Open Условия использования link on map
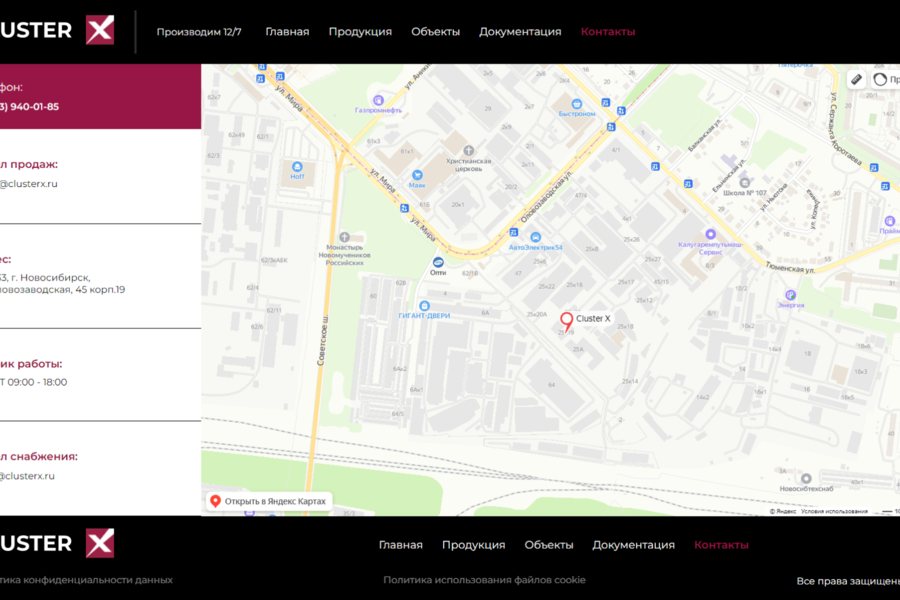This screenshot has height=600, width=900. coord(834,511)
